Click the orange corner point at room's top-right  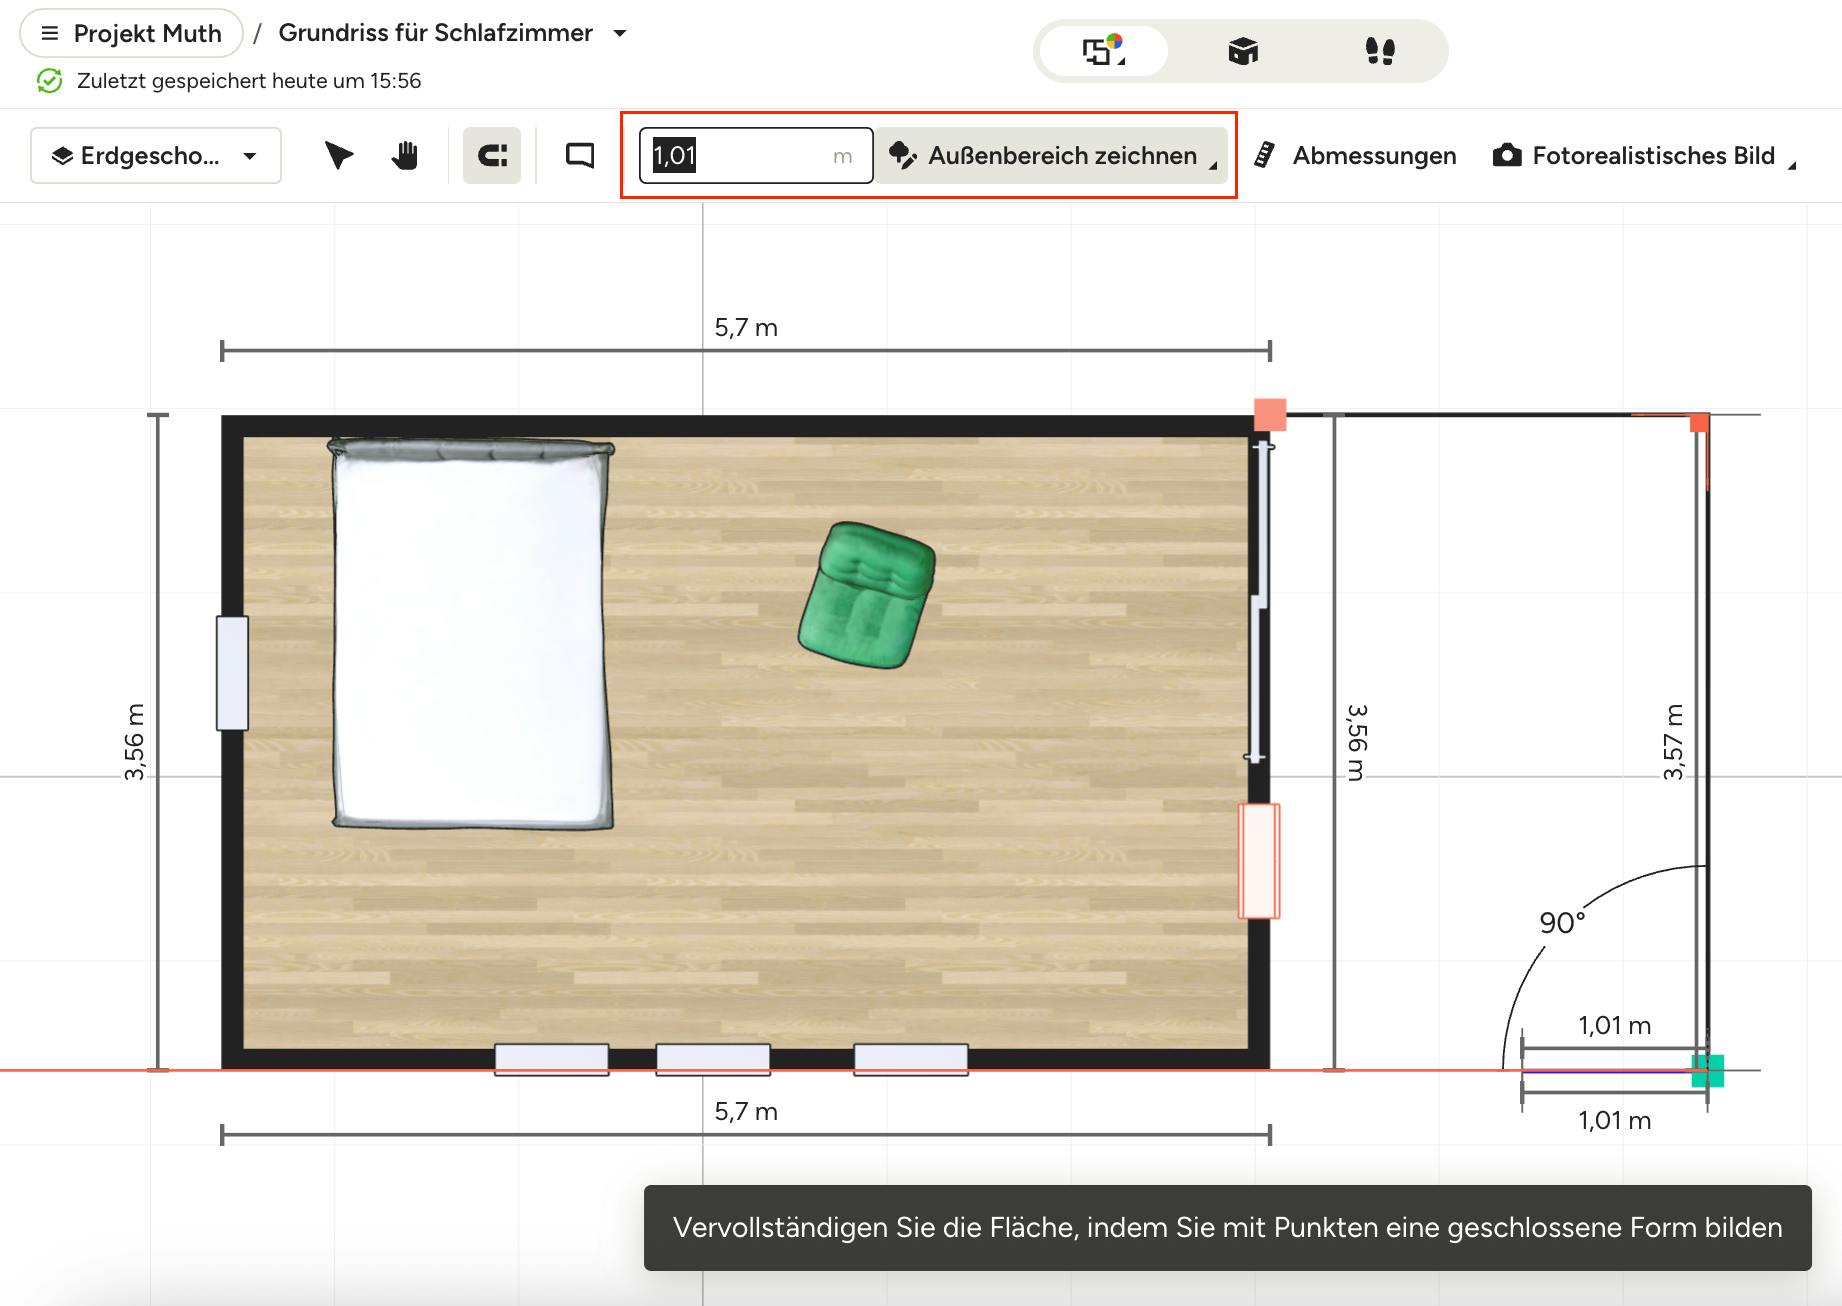coord(1270,415)
